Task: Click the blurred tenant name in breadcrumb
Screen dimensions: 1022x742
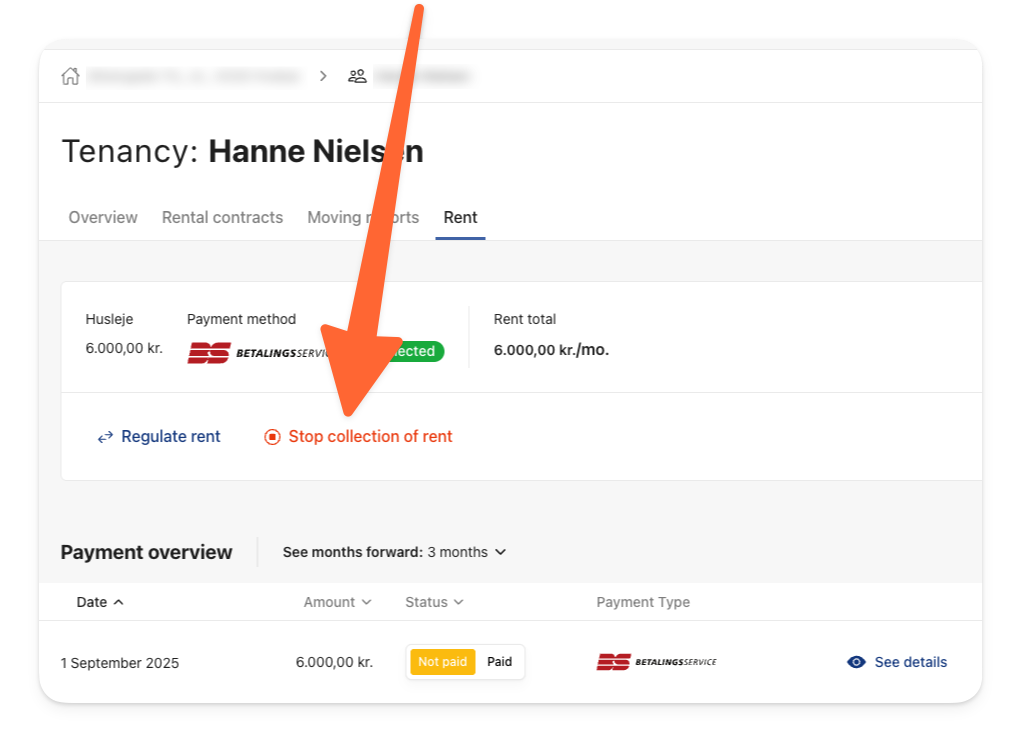Action: click(422, 76)
